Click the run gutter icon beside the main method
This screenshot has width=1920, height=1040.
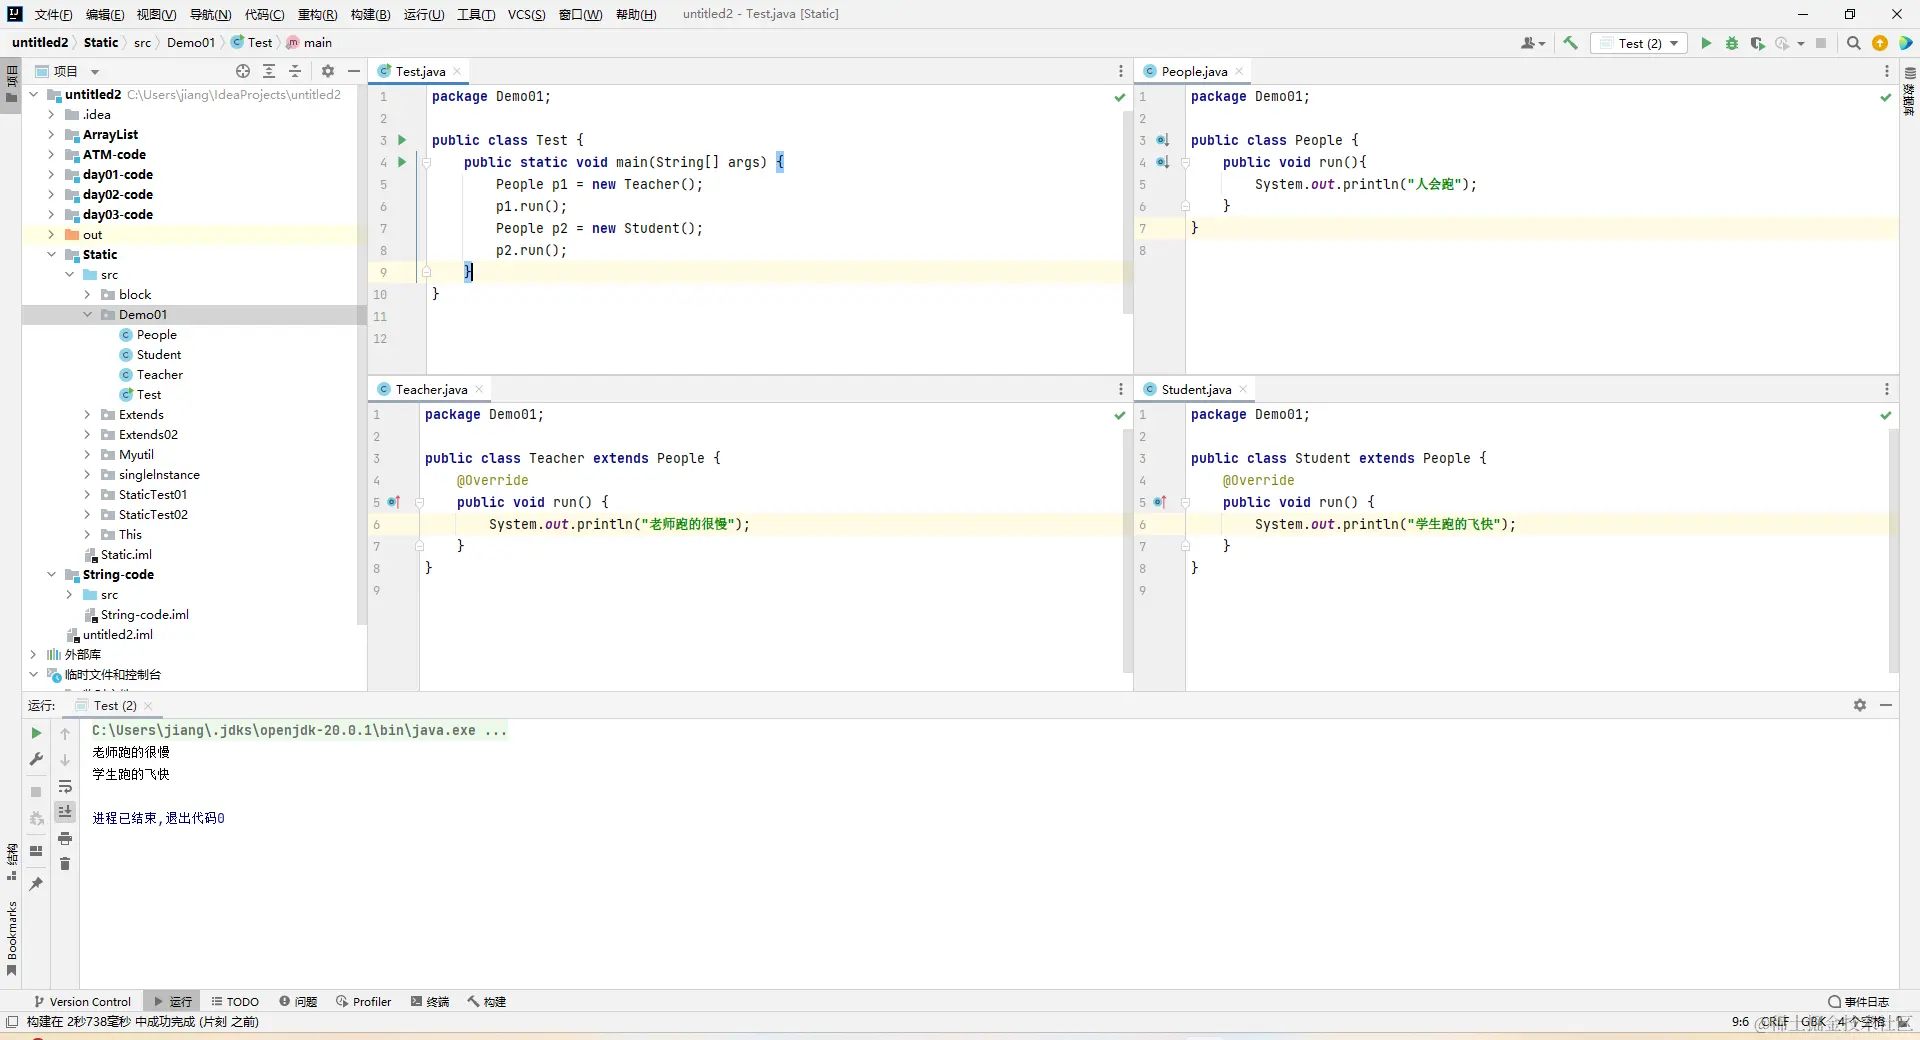coord(402,162)
